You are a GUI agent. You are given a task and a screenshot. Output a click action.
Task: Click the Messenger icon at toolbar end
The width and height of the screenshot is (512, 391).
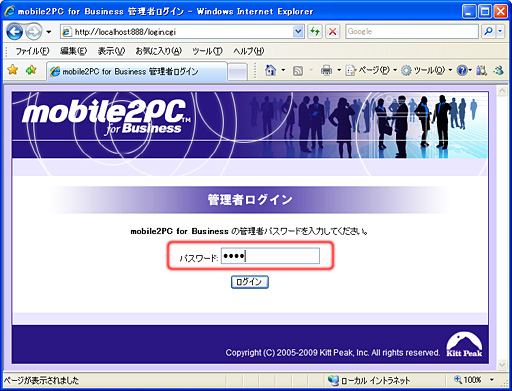point(498,70)
